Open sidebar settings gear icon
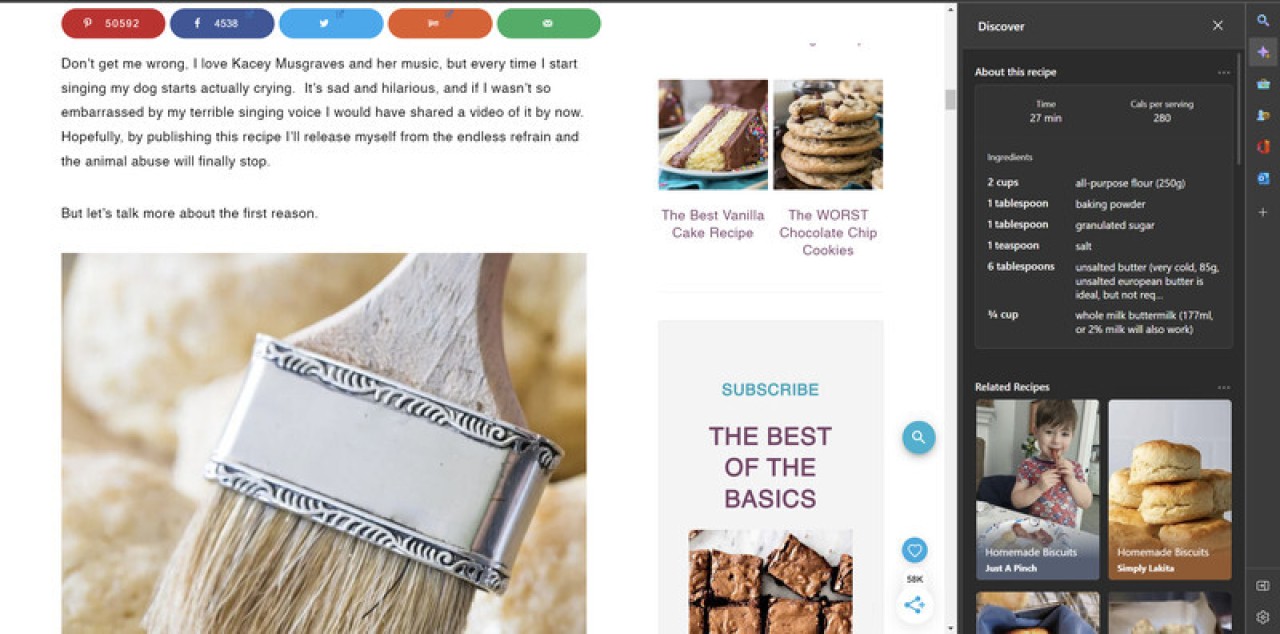The height and width of the screenshot is (634, 1280). [1263, 617]
